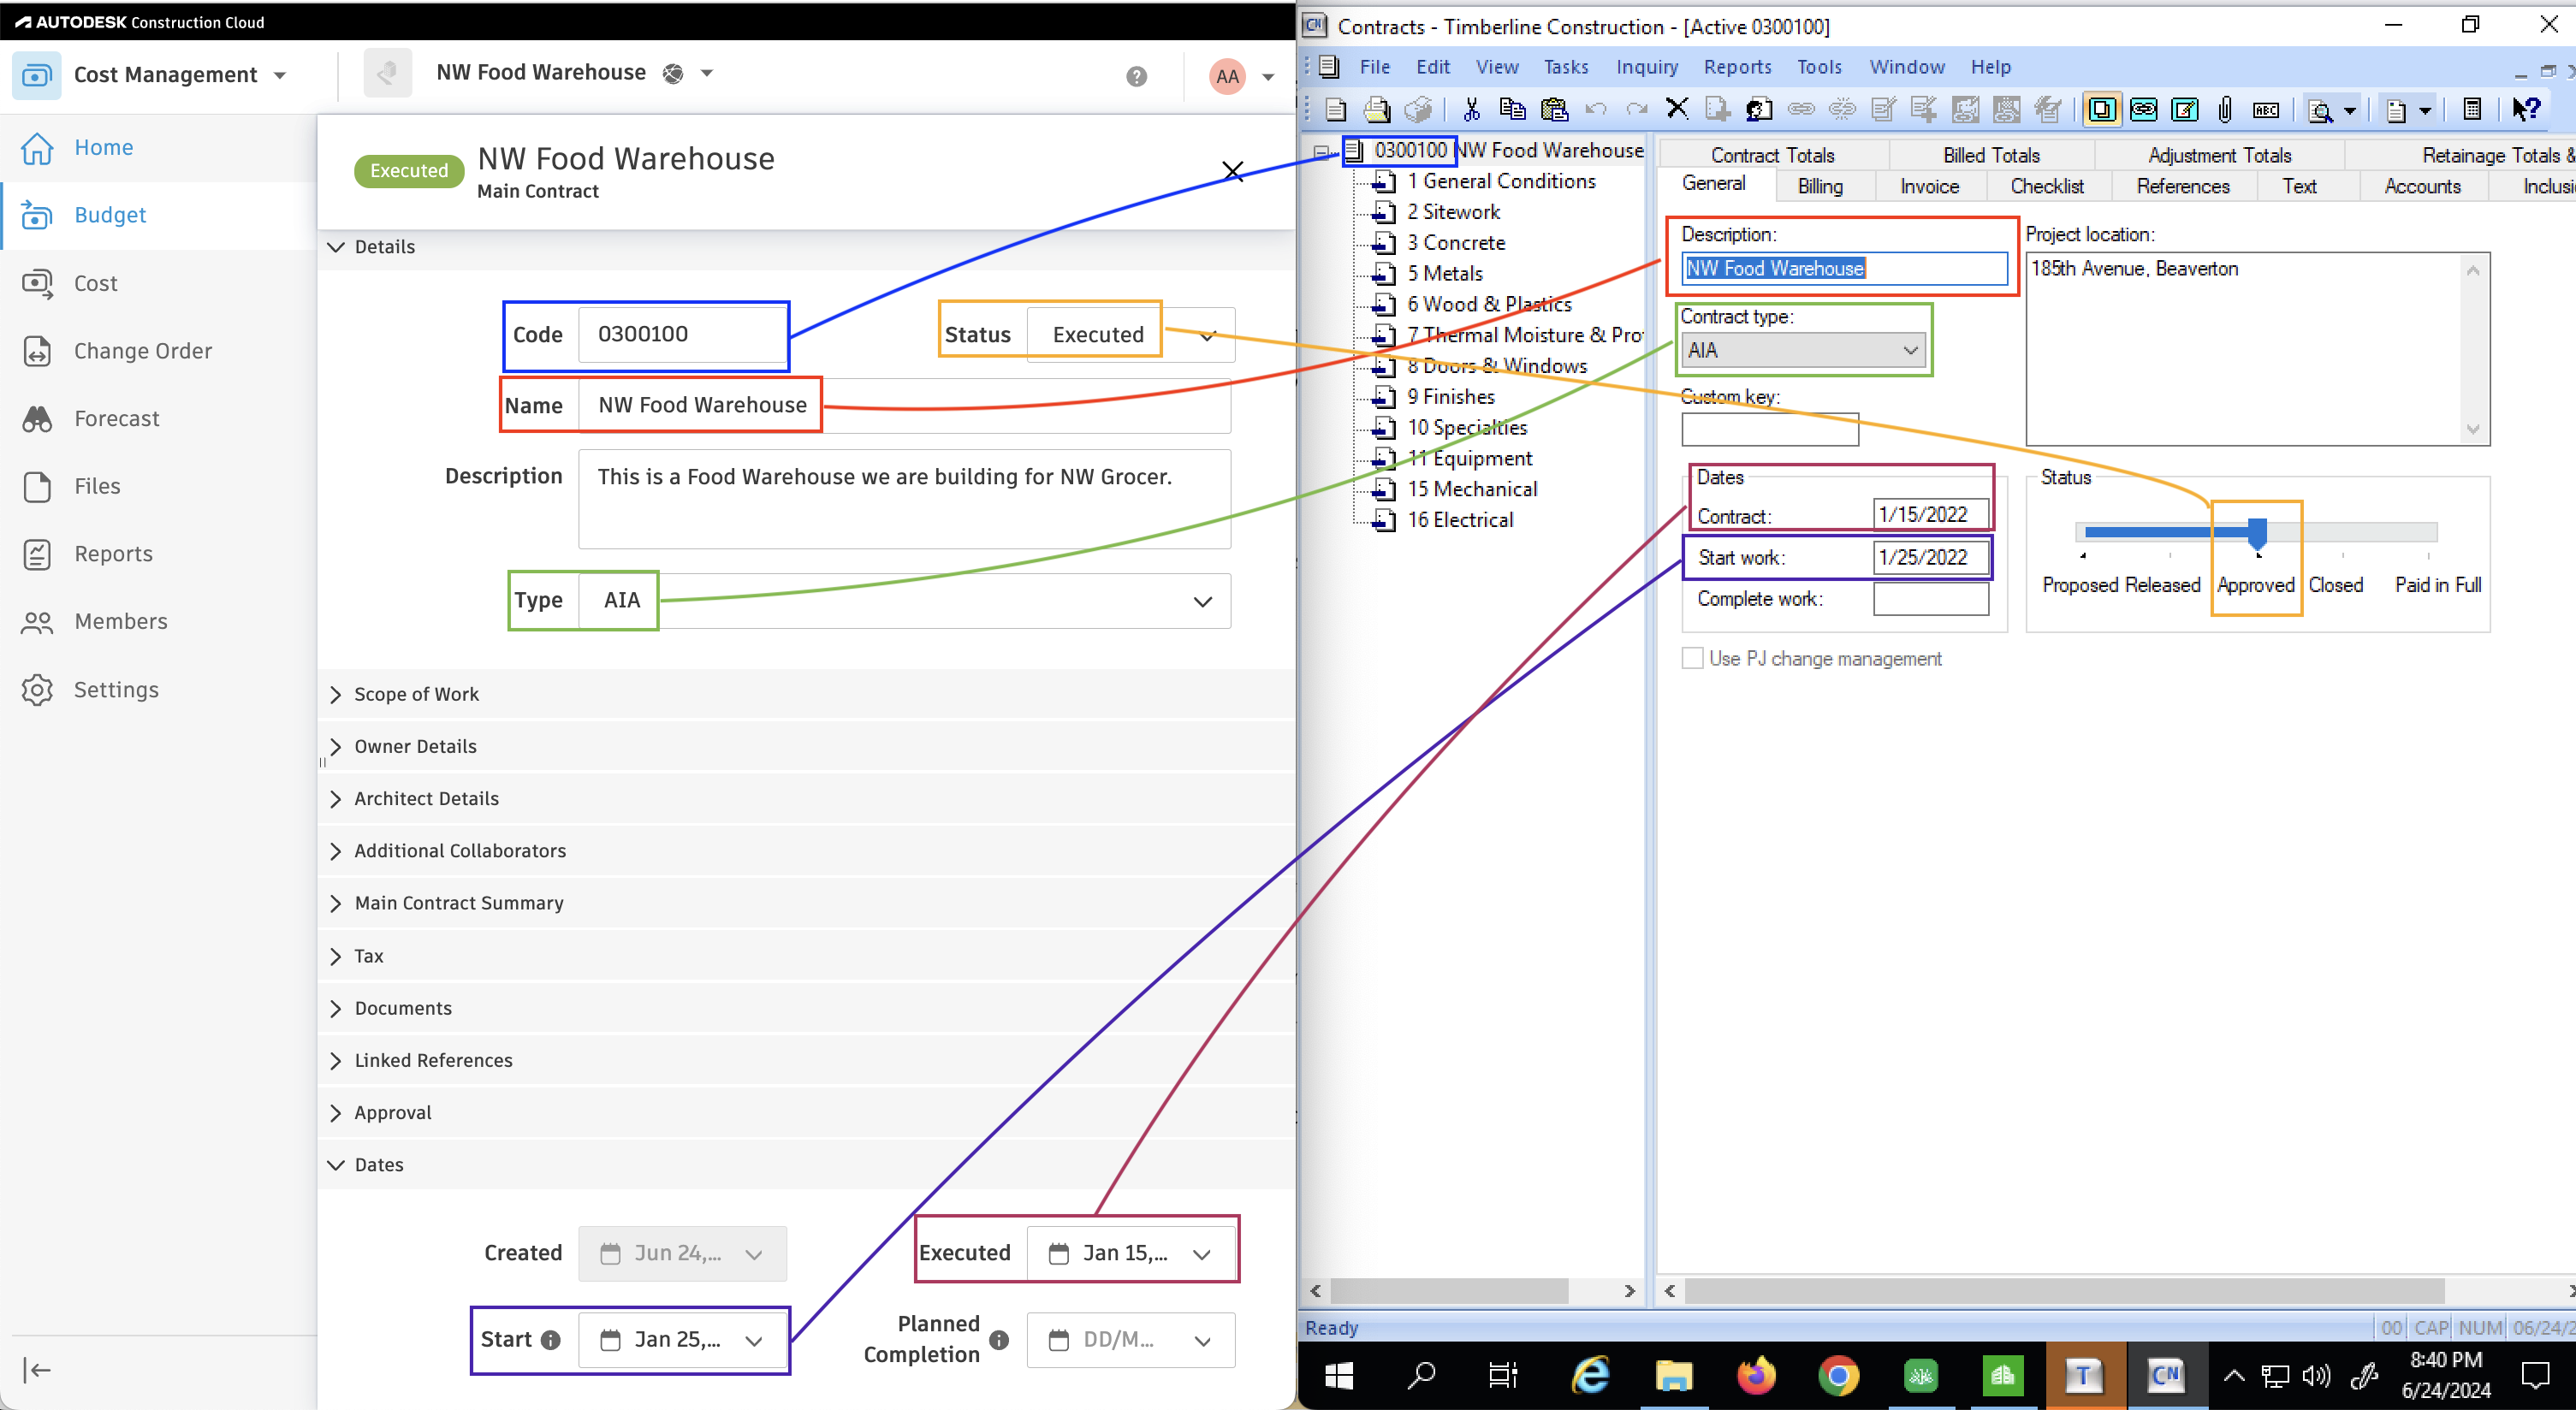
Task: Open the Cost Management module dropdown
Action: [x=280, y=75]
